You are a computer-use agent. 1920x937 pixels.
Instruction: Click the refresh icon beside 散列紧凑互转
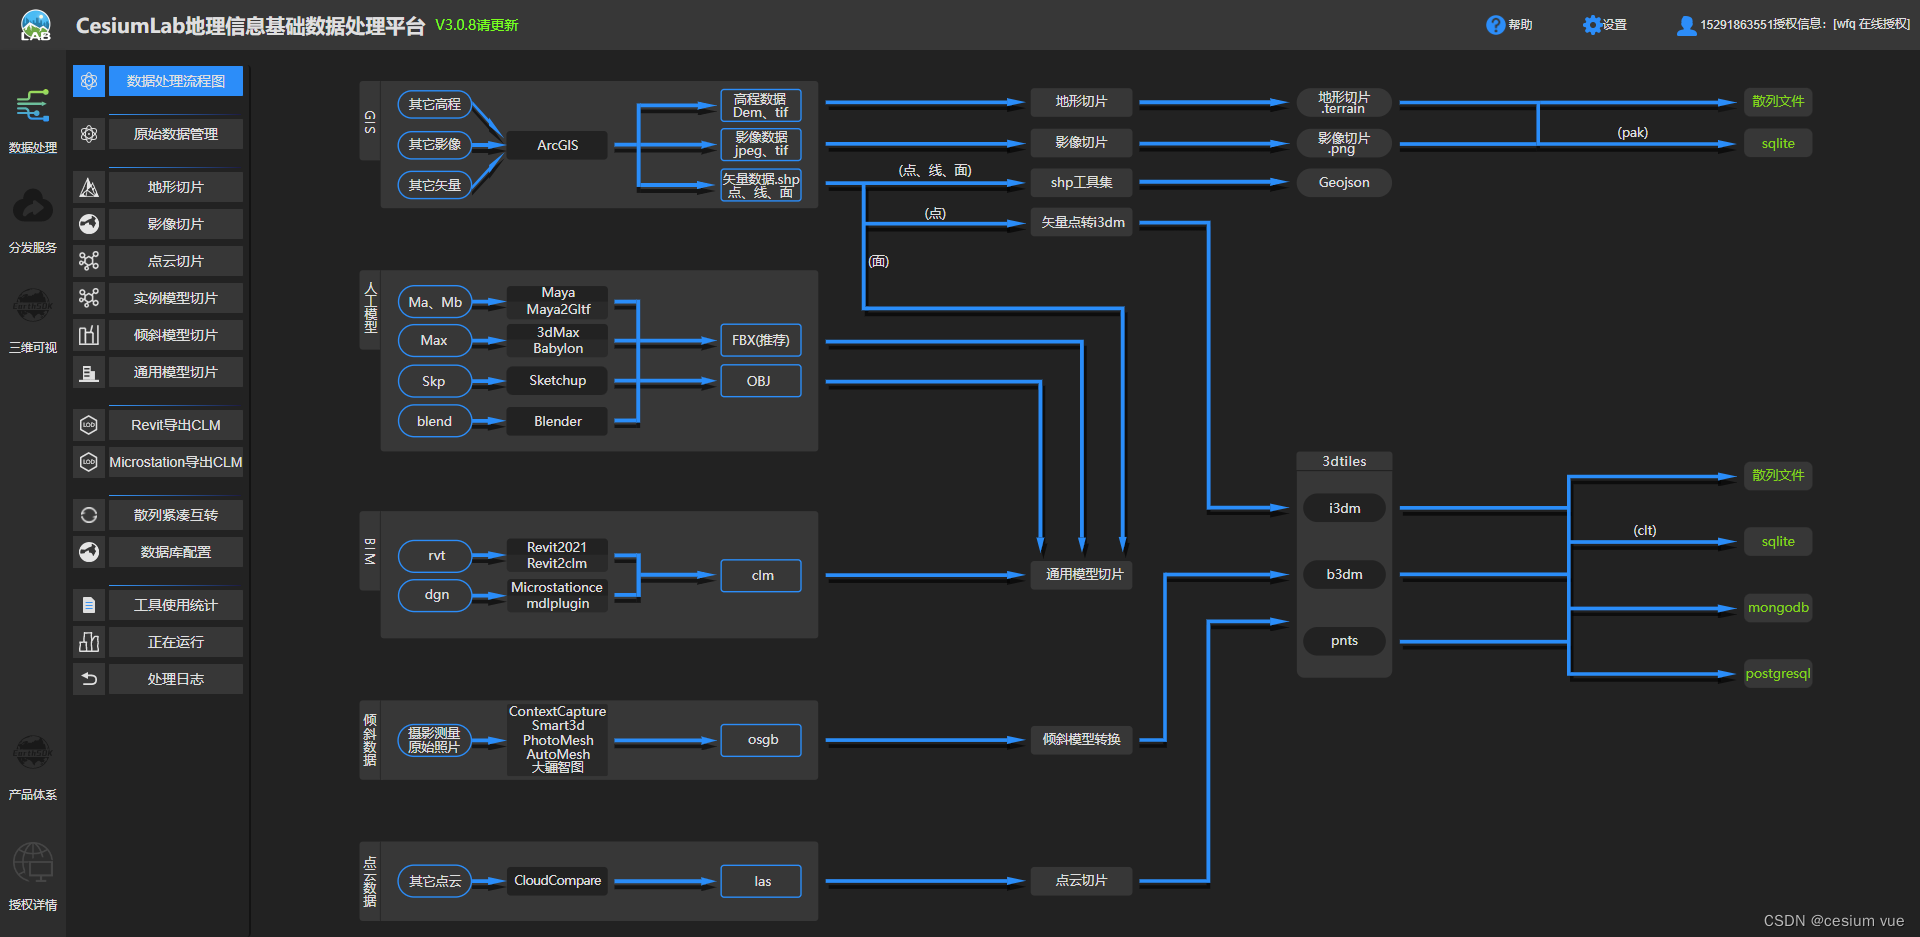click(89, 515)
